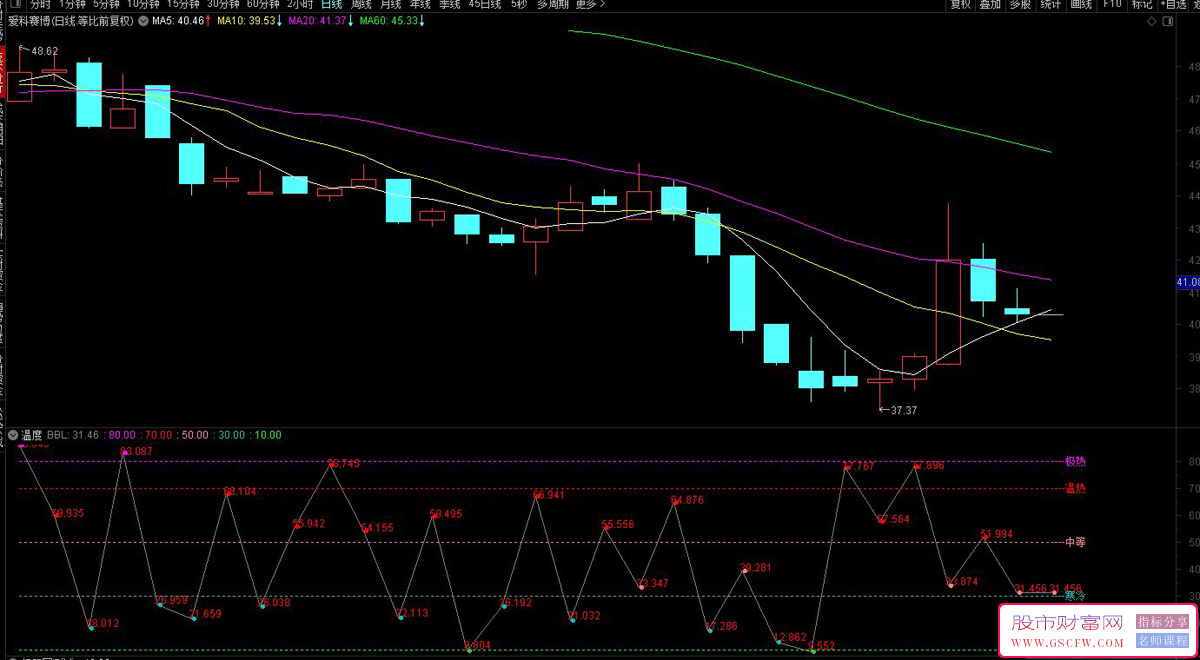Viewport: 1200px width, 660px height.
Task: Click the 48.62 high price label
Action: 44,51
